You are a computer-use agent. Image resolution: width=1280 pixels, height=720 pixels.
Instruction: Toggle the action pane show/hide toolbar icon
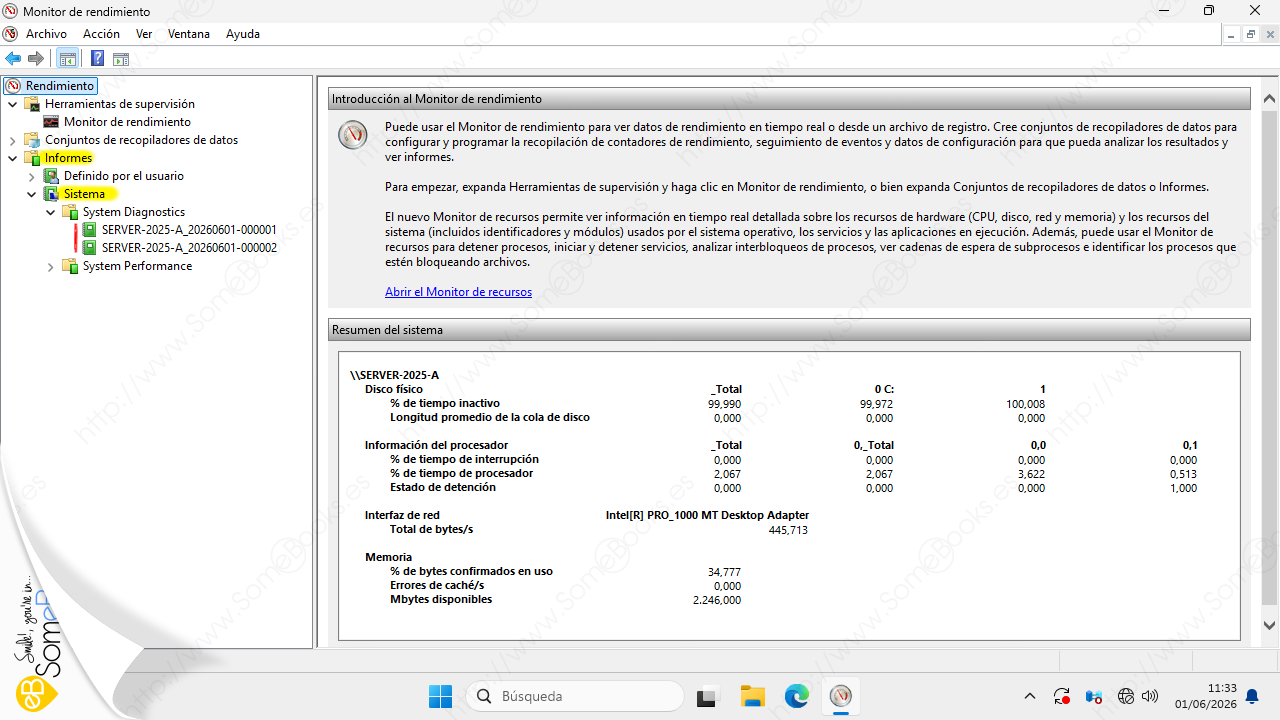click(x=121, y=59)
